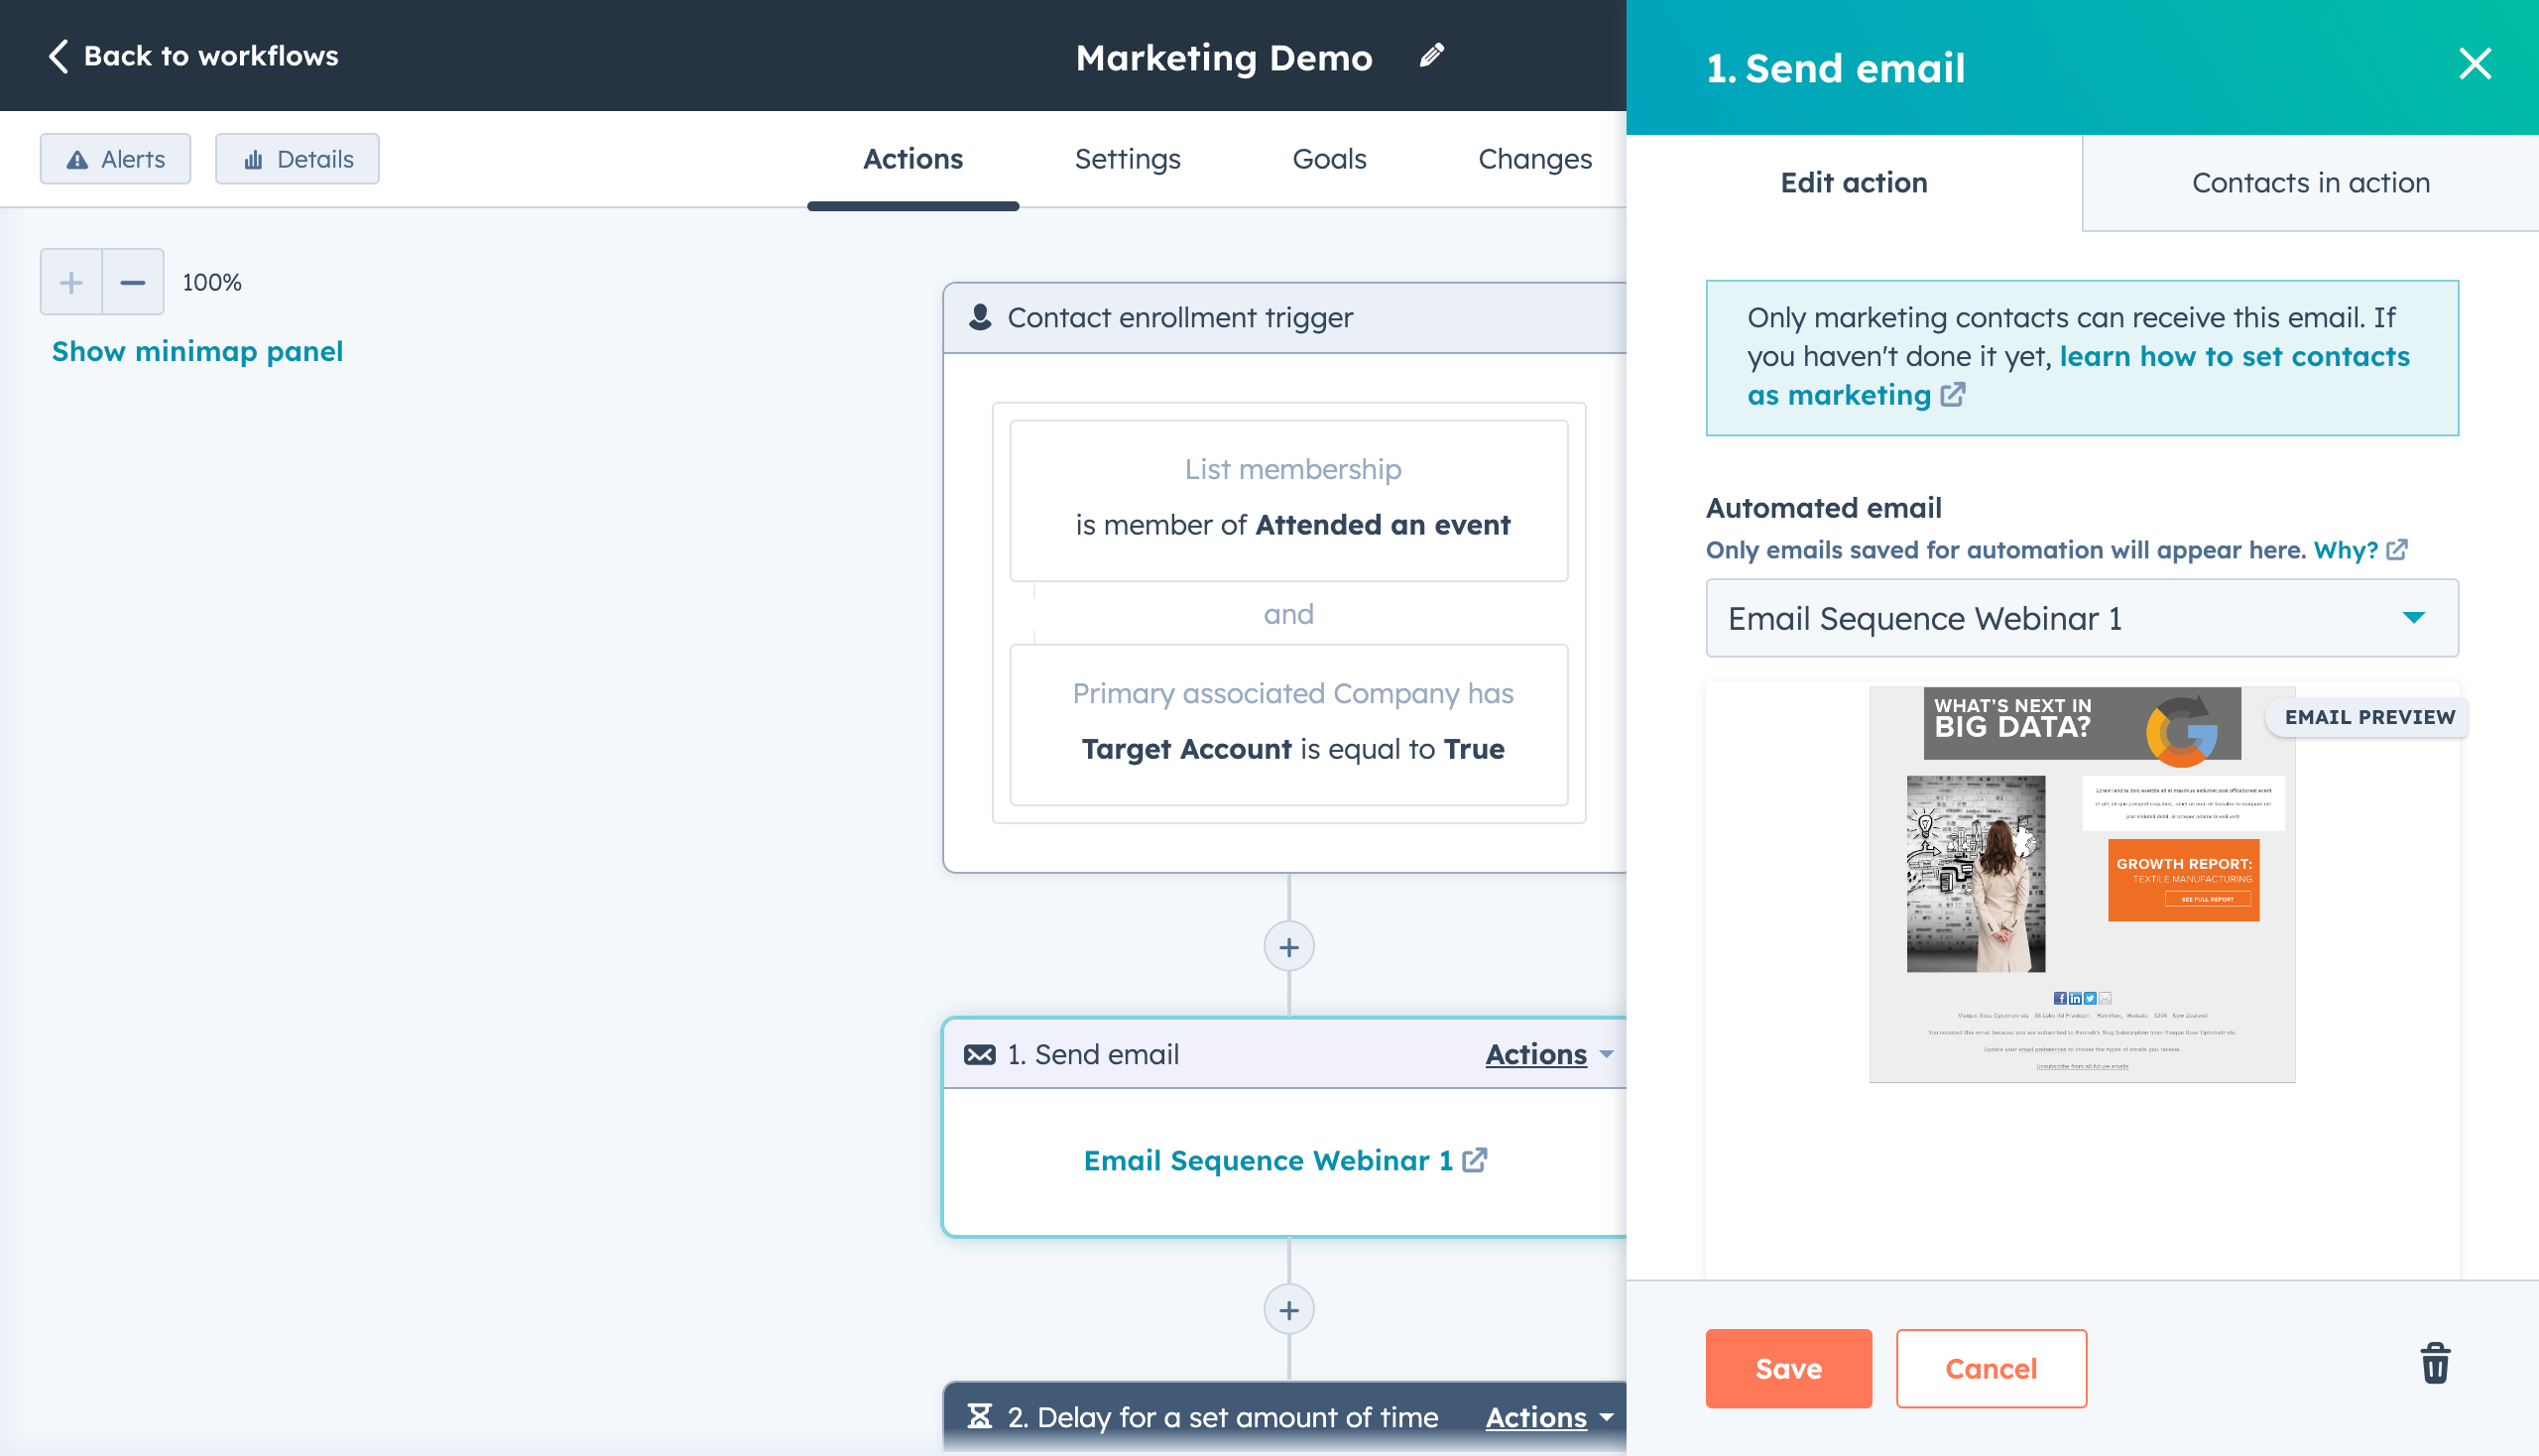Image resolution: width=2539 pixels, height=1456 pixels.
Task: Switch to the Contacts in action tab
Action: (2311, 182)
